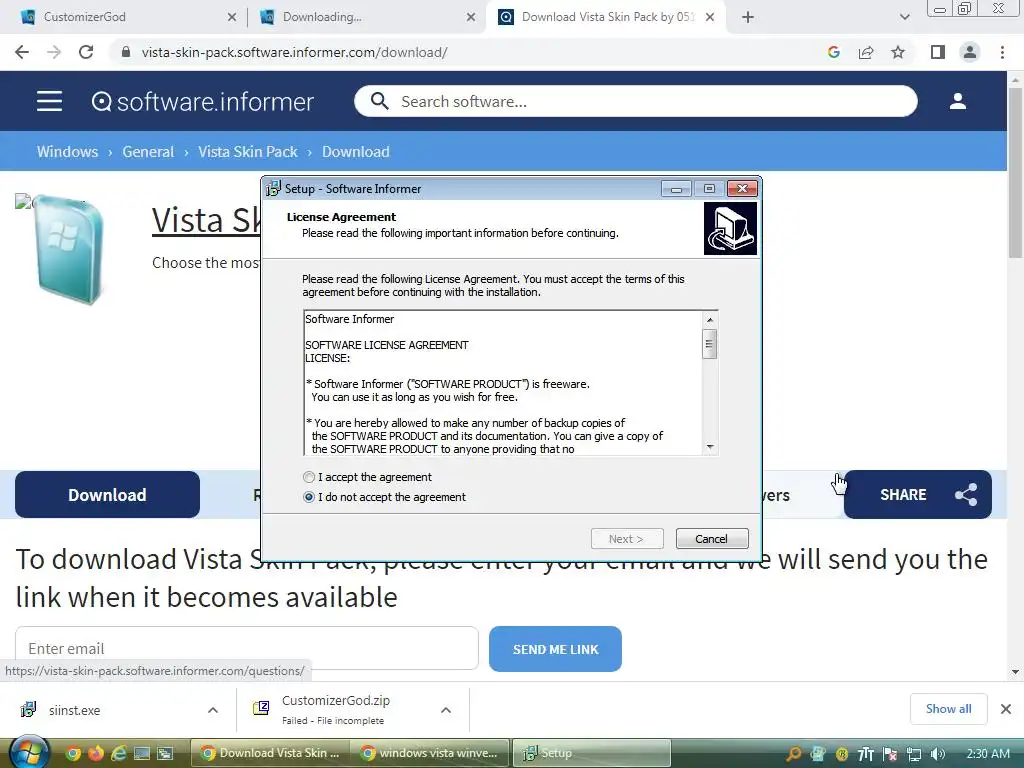Click the page scrollbar down arrow
1024x768 pixels.
click(x=1015, y=671)
